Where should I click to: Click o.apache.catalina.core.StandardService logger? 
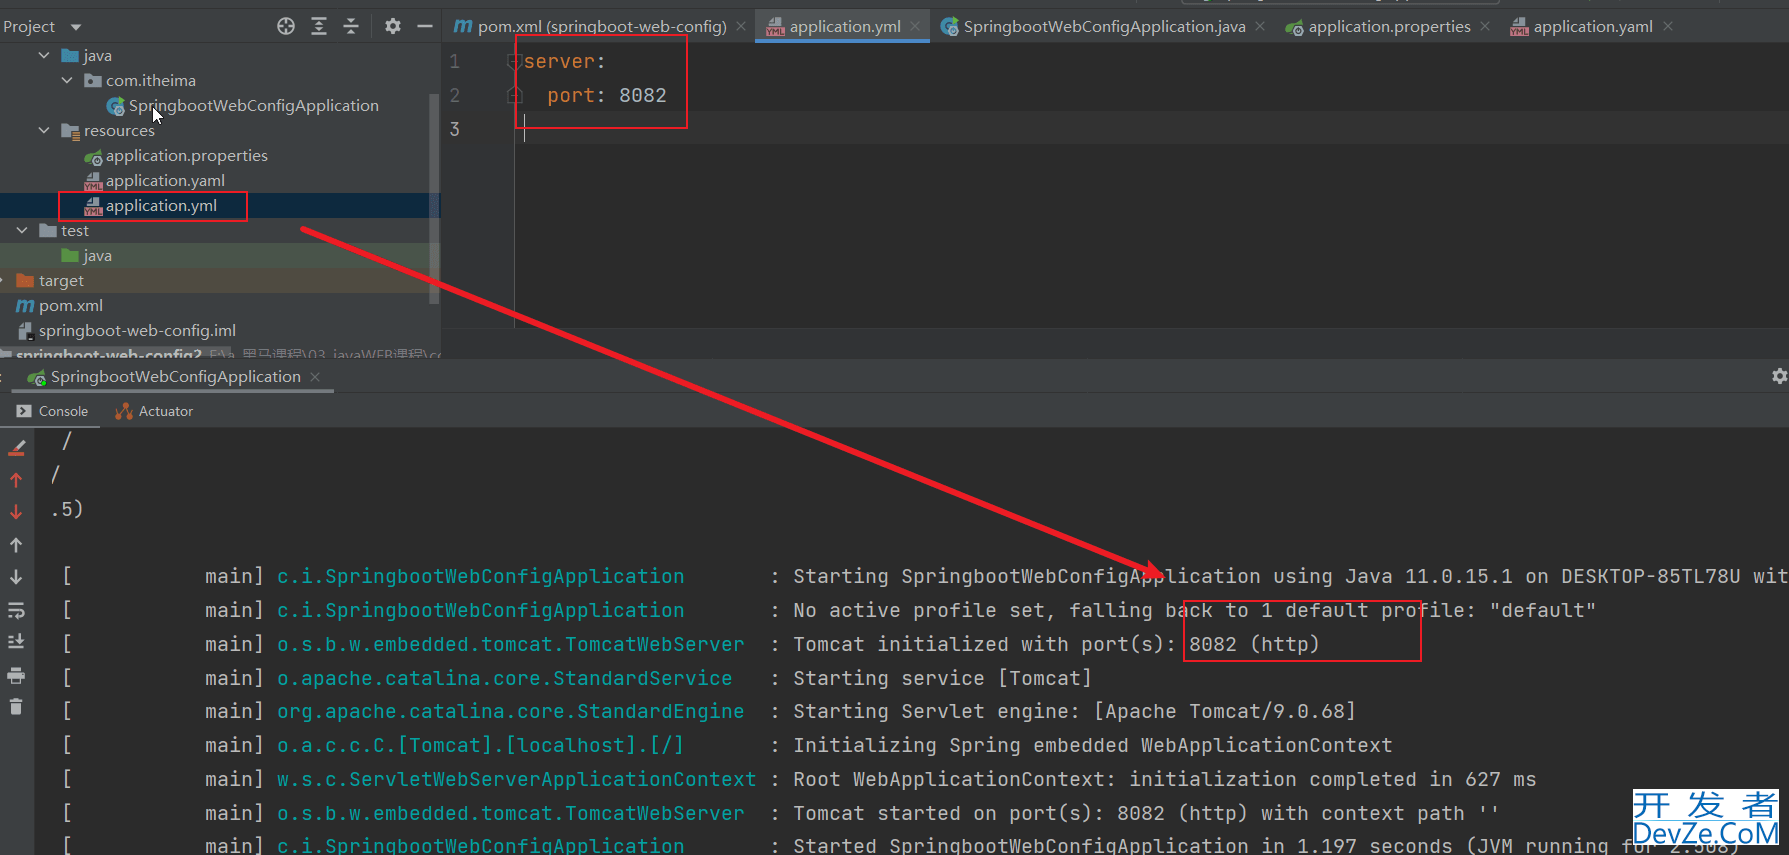click(x=504, y=678)
